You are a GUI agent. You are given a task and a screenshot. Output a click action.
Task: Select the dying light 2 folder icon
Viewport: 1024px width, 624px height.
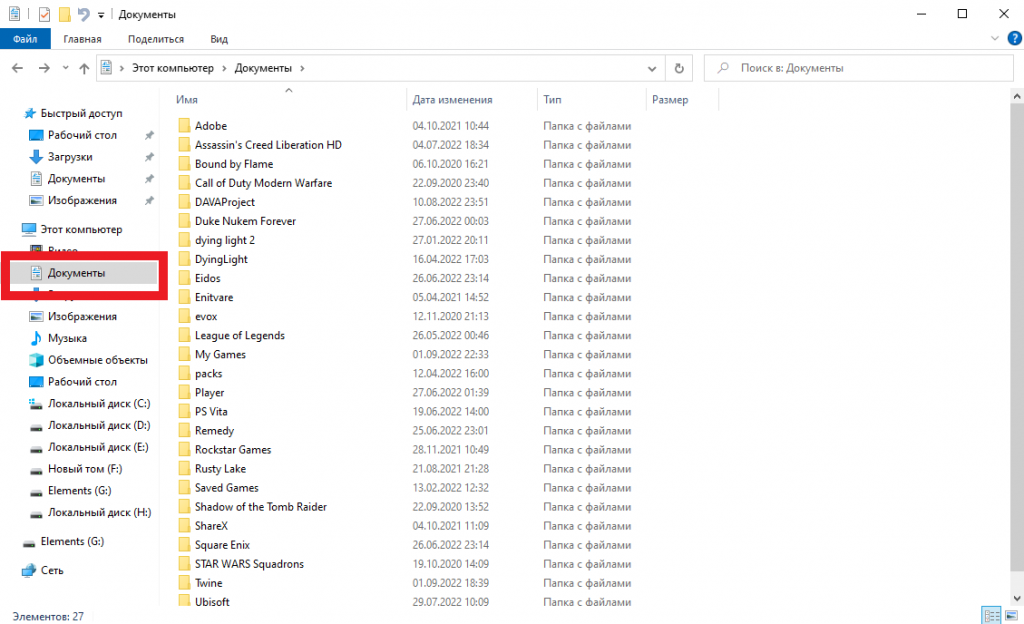pyautogui.click(x=184, y=240)
